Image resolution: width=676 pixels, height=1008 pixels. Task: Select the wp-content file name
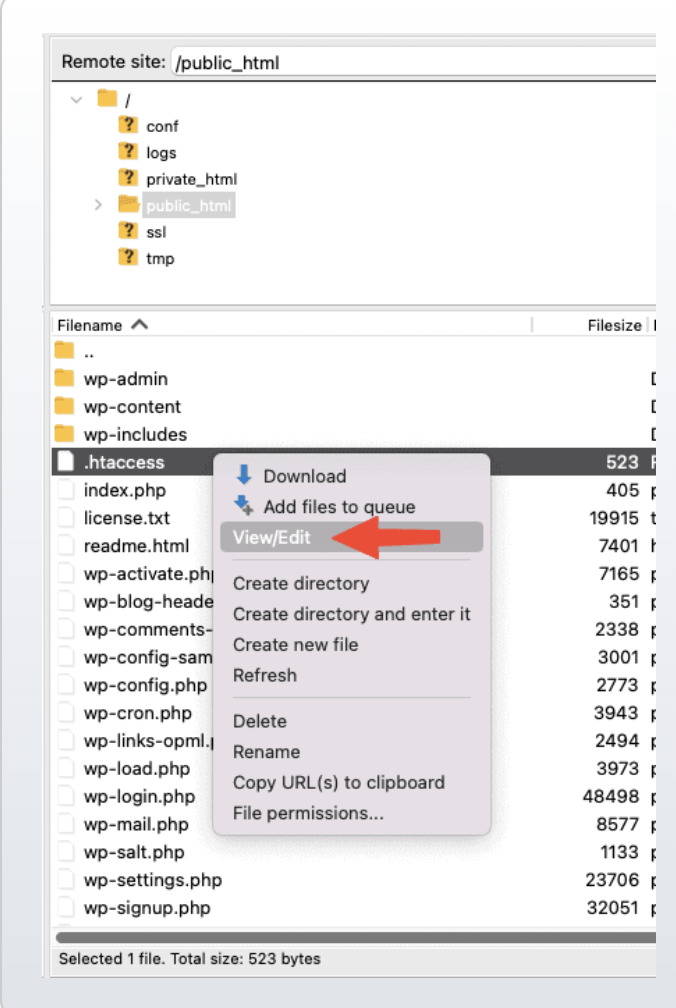(x=132, y=406)
